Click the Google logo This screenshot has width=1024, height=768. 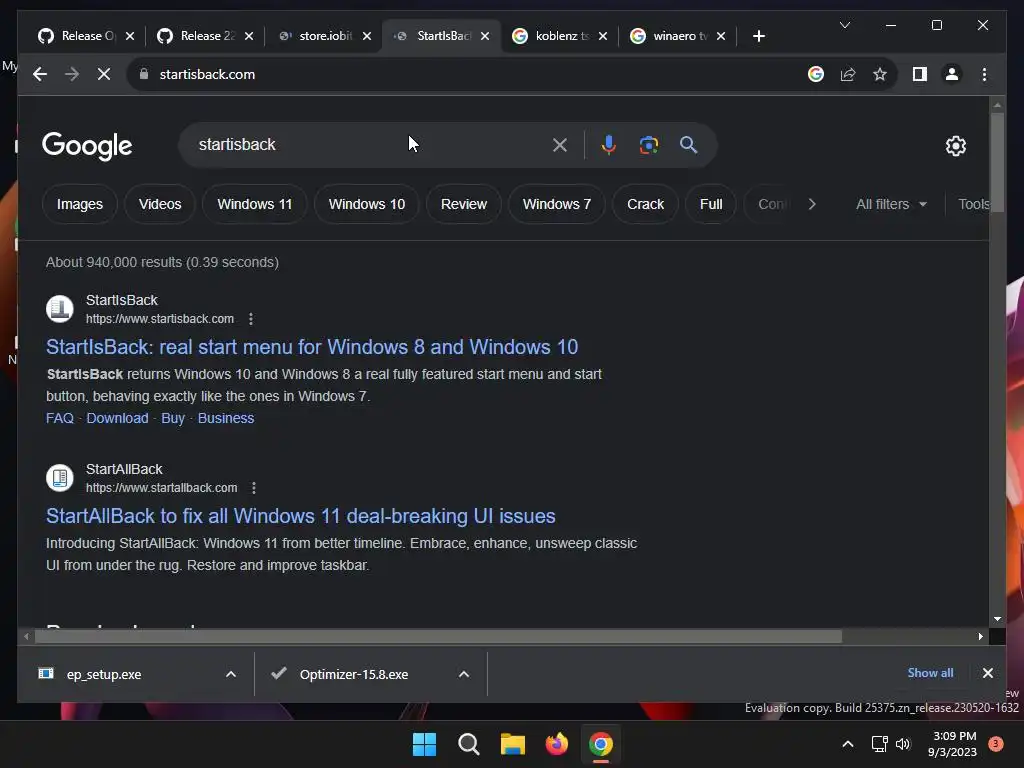tap(87, 146)
